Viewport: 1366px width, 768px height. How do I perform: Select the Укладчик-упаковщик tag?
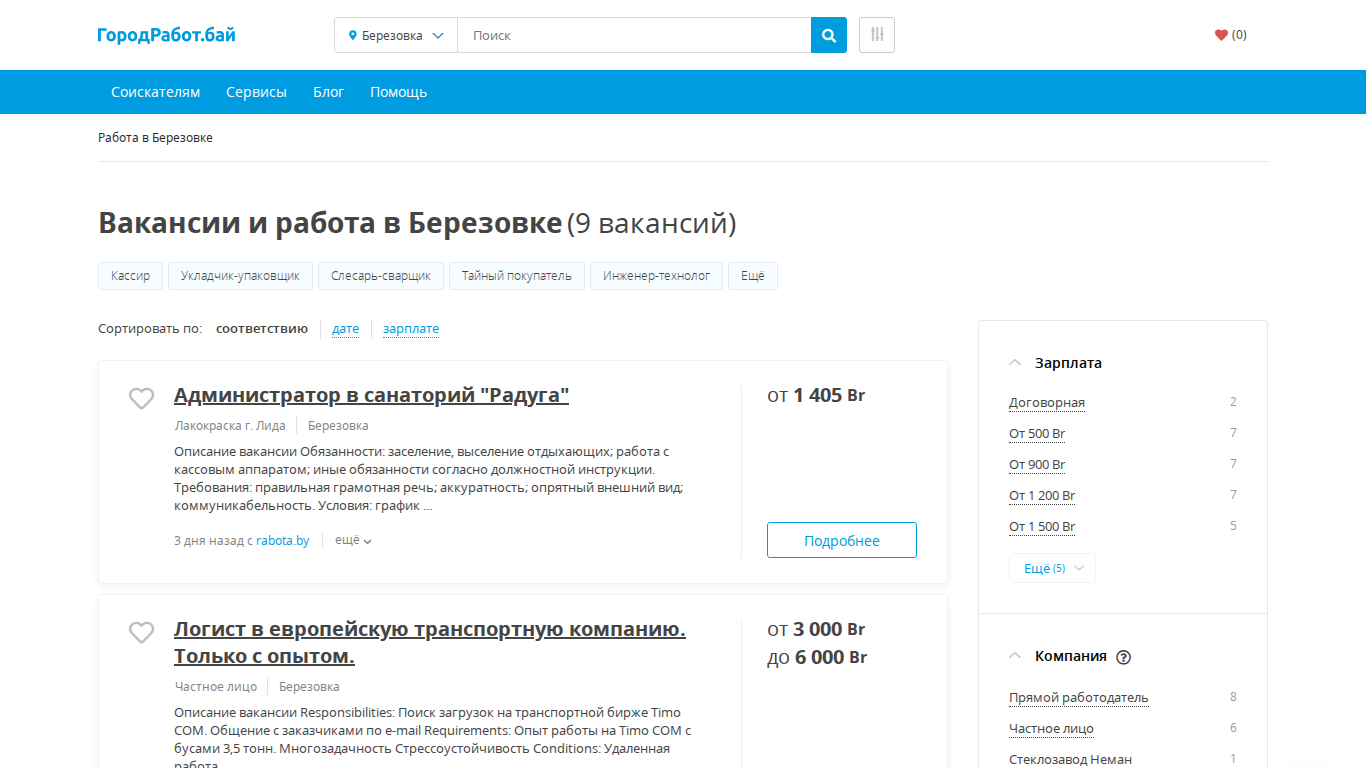click(240, 276)
